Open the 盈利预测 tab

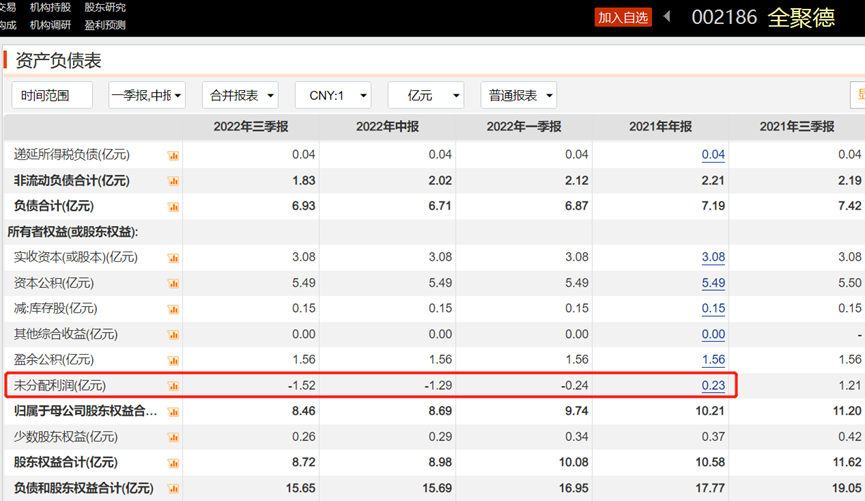click(105, 25)
